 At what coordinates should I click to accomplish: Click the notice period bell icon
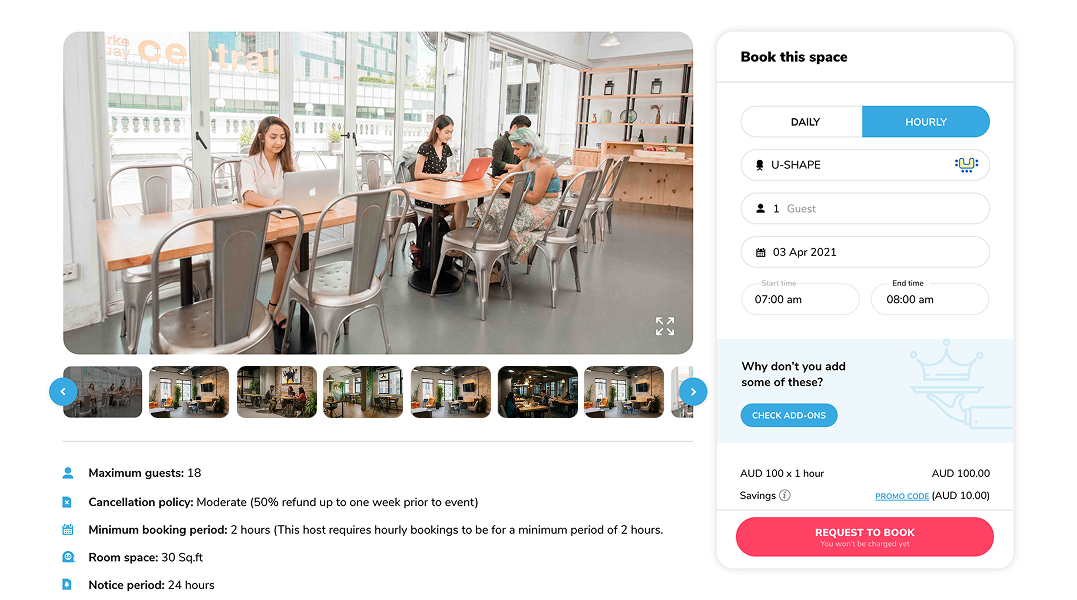click(67, 585)
